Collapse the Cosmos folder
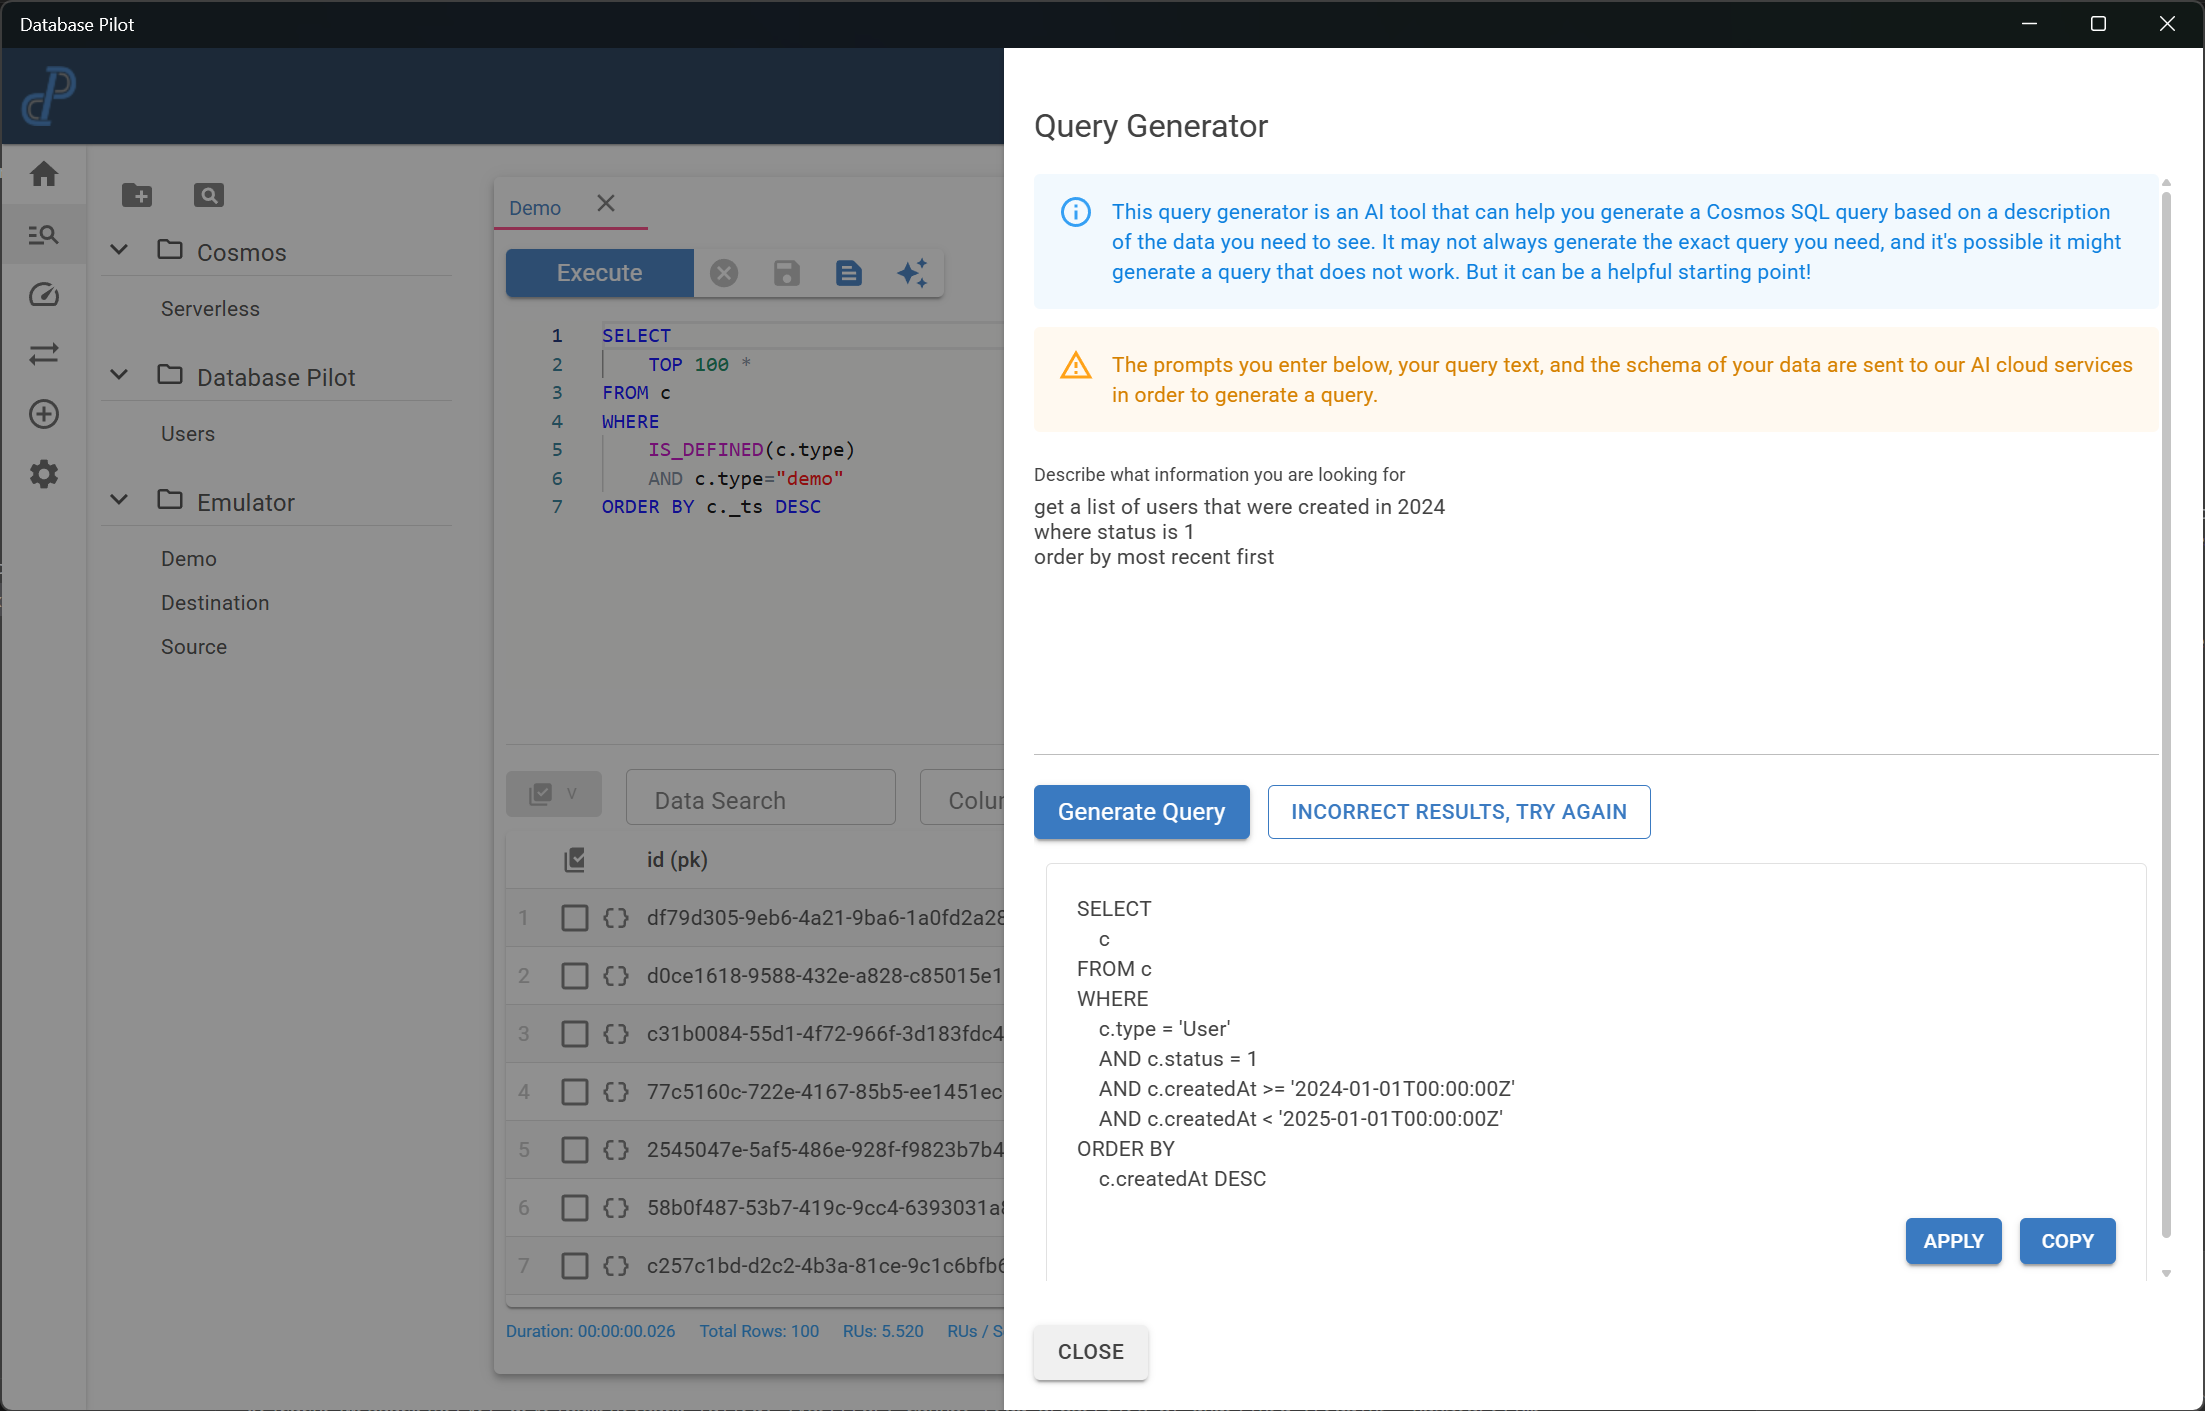Screen dimensions: 2205x1411 (119, 251)
